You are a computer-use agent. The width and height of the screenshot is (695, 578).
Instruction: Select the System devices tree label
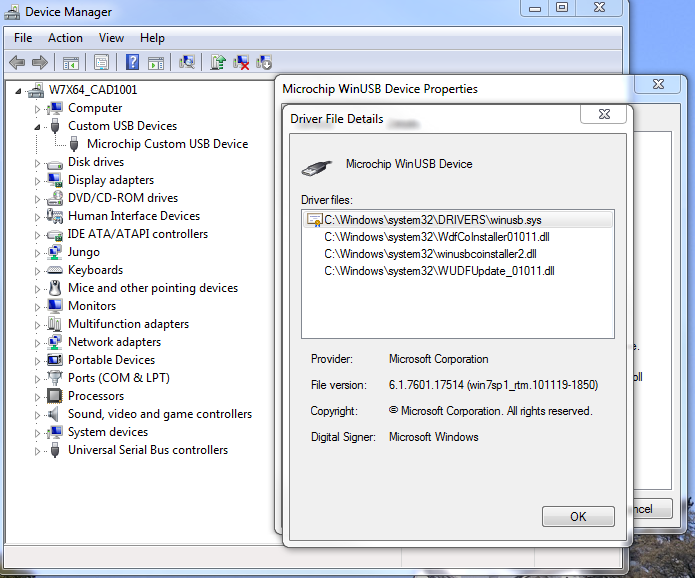(x=108, y=432)
